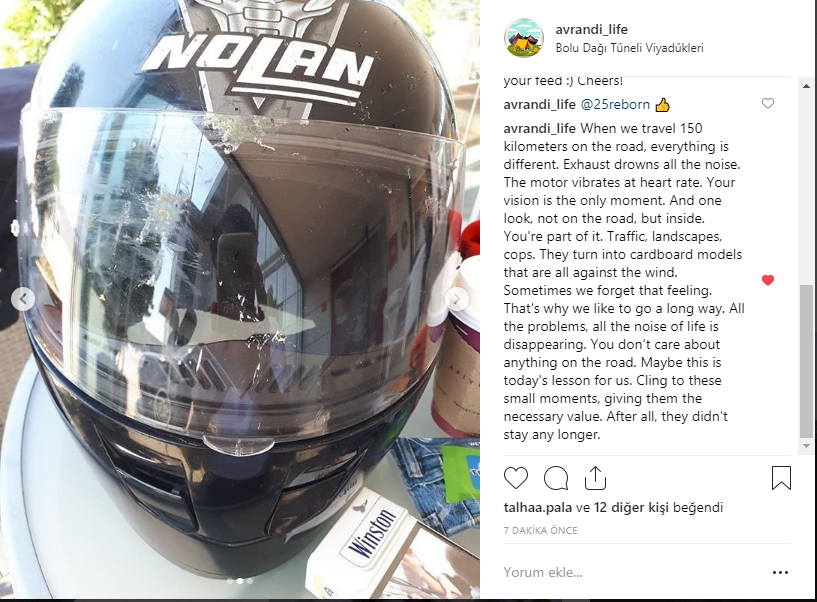
Task: Click the comments scrollbar thumb
Action: pyautogui.click(x=806, y=361)
